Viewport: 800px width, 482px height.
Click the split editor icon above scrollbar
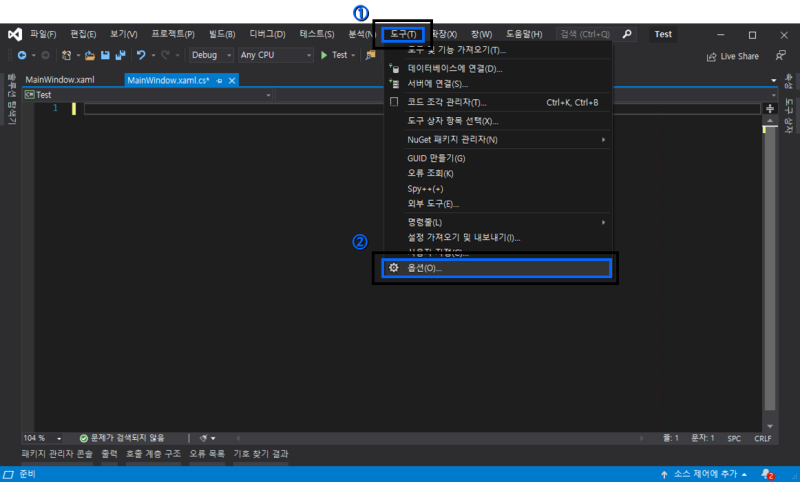pos(770,109)
